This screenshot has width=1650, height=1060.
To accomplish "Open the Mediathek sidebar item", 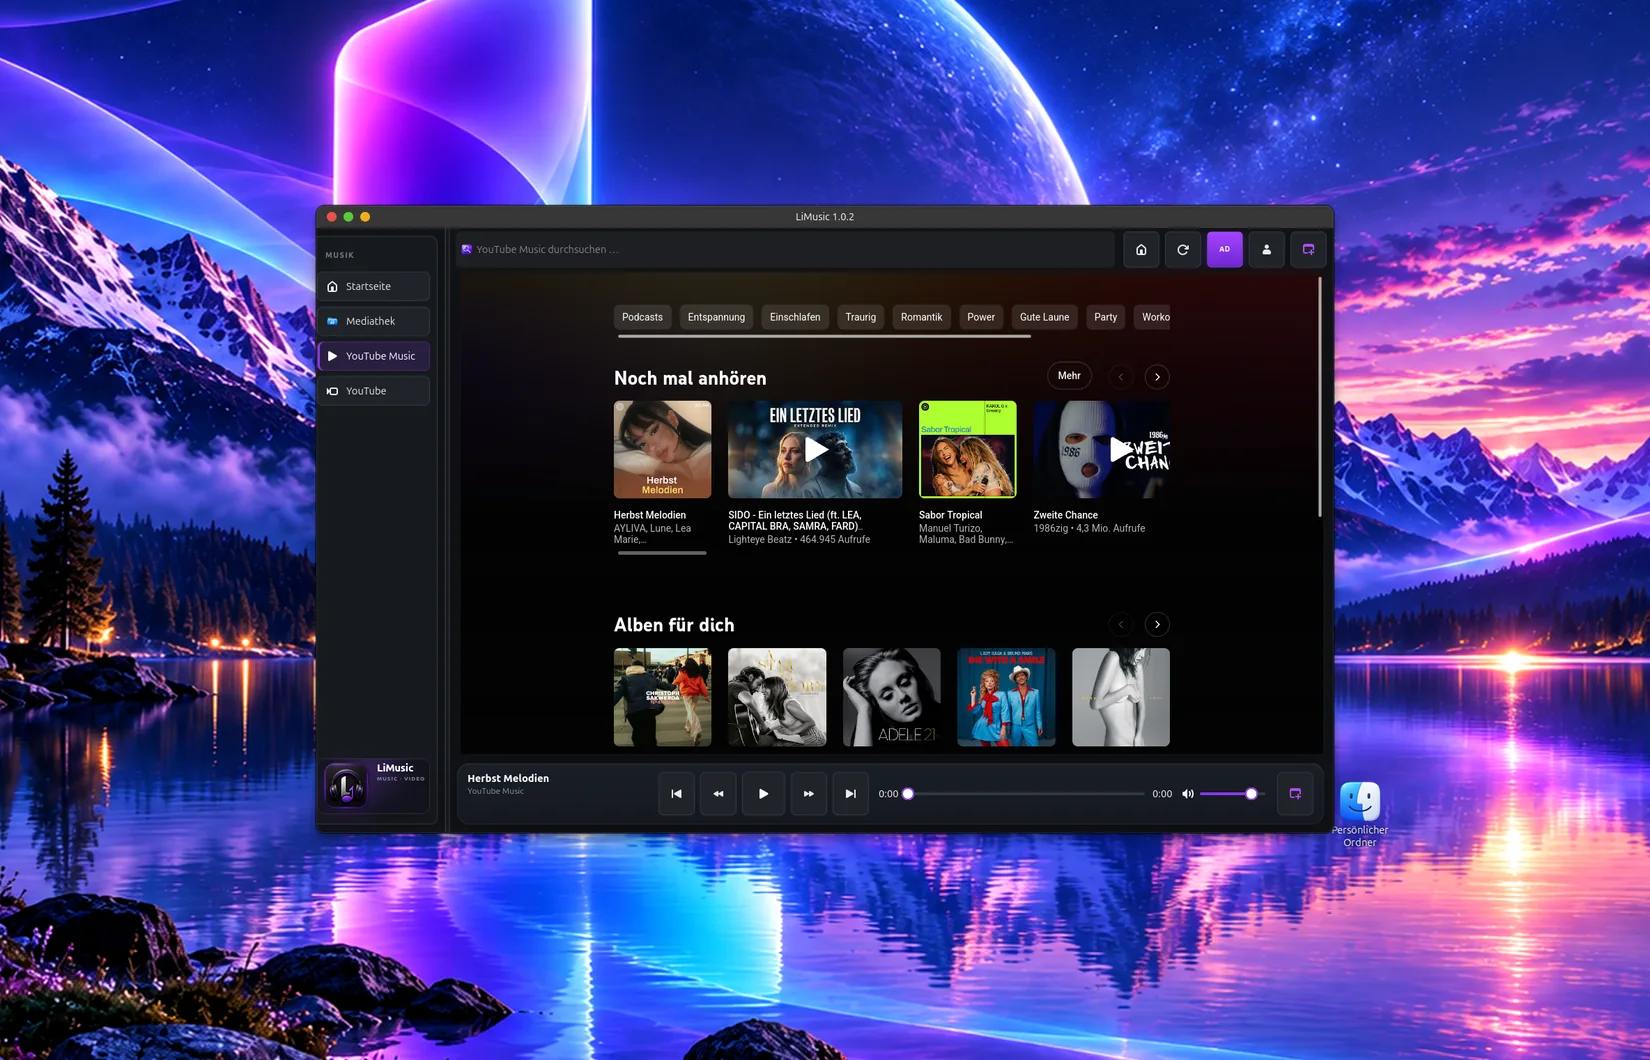I will point(374,321).
